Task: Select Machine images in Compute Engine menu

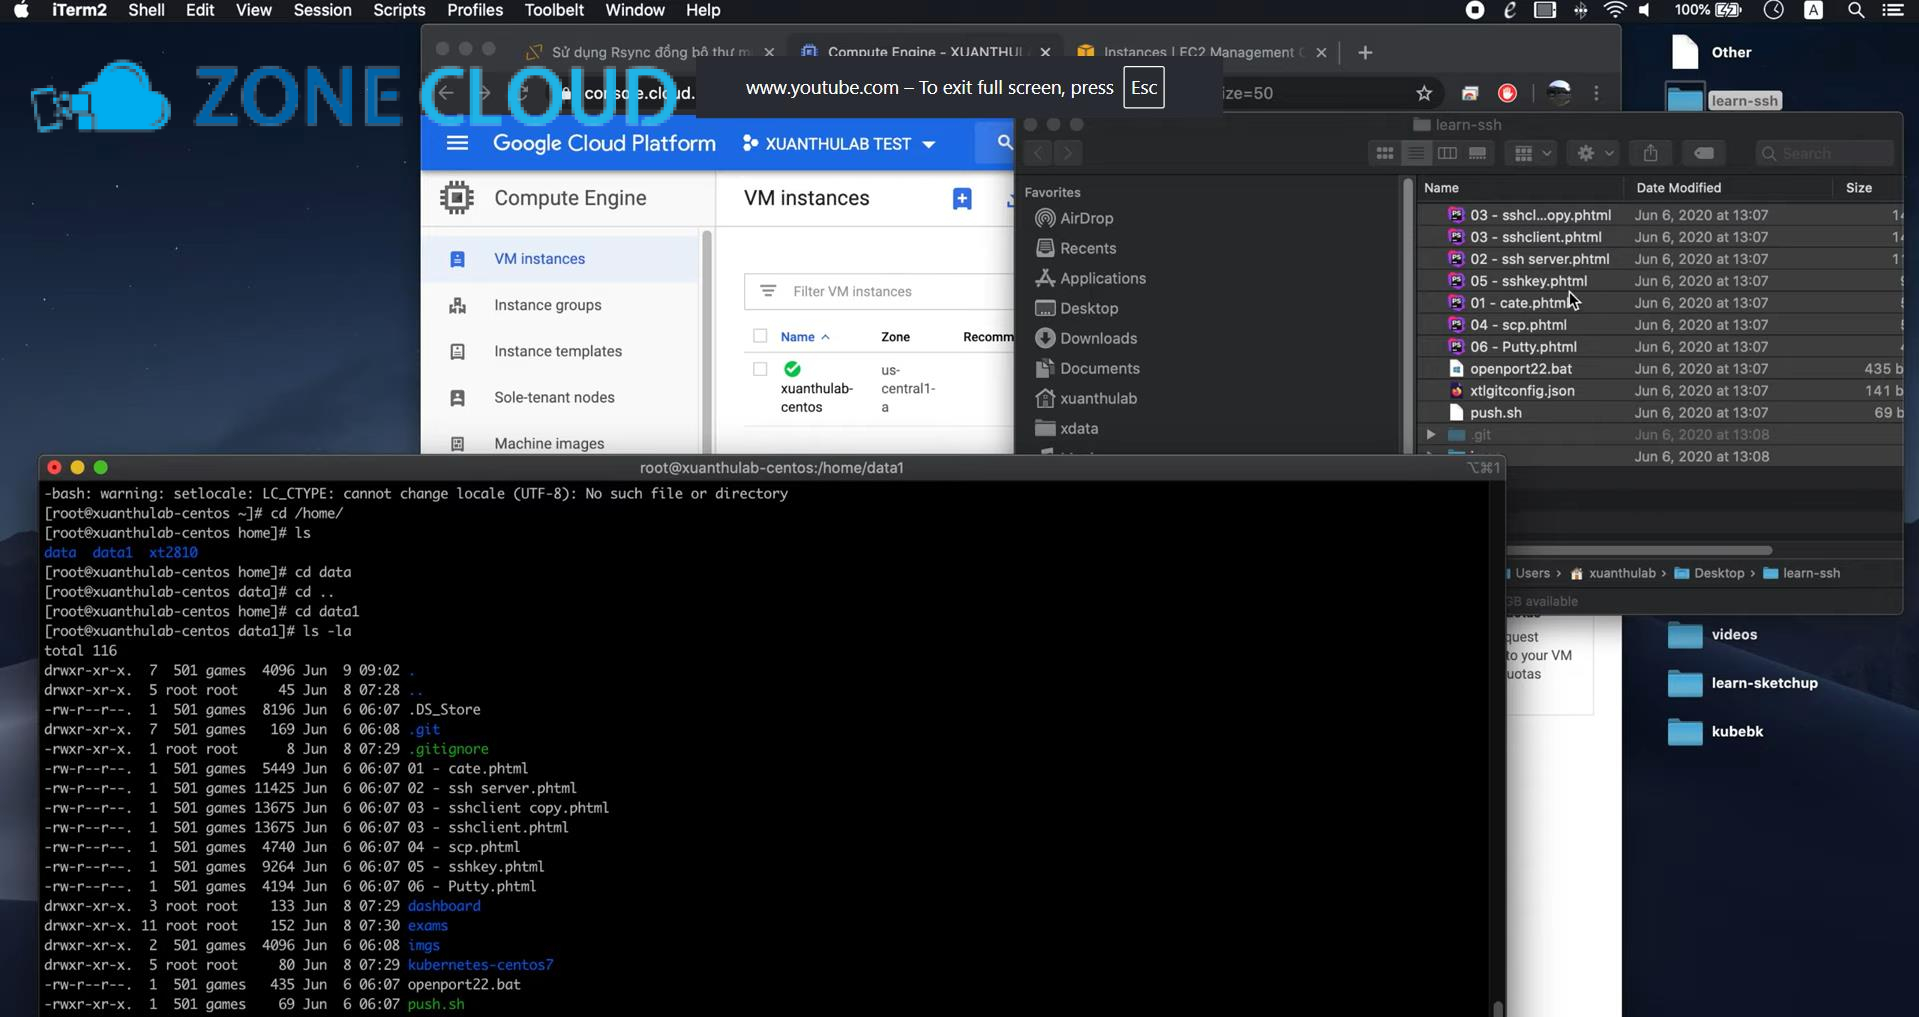Action: pyautogui.click(x=549, y=443)
